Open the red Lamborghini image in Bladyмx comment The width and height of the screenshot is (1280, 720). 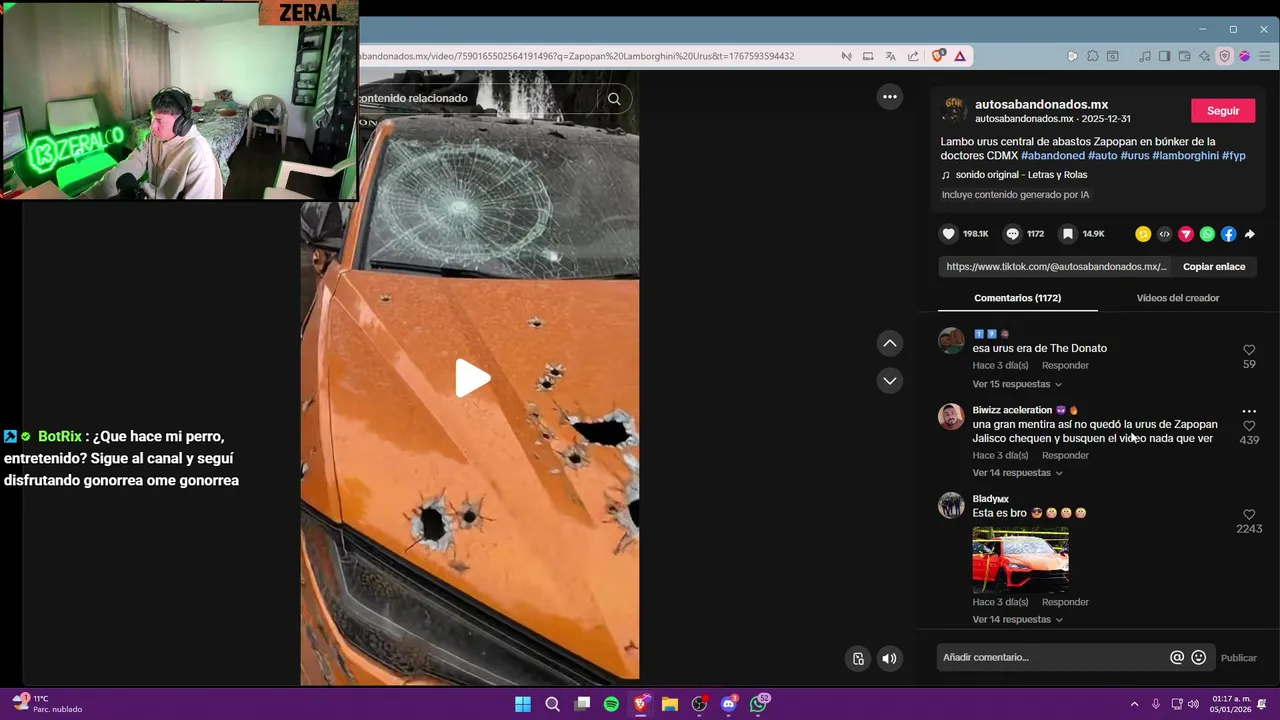point(1020,560)
